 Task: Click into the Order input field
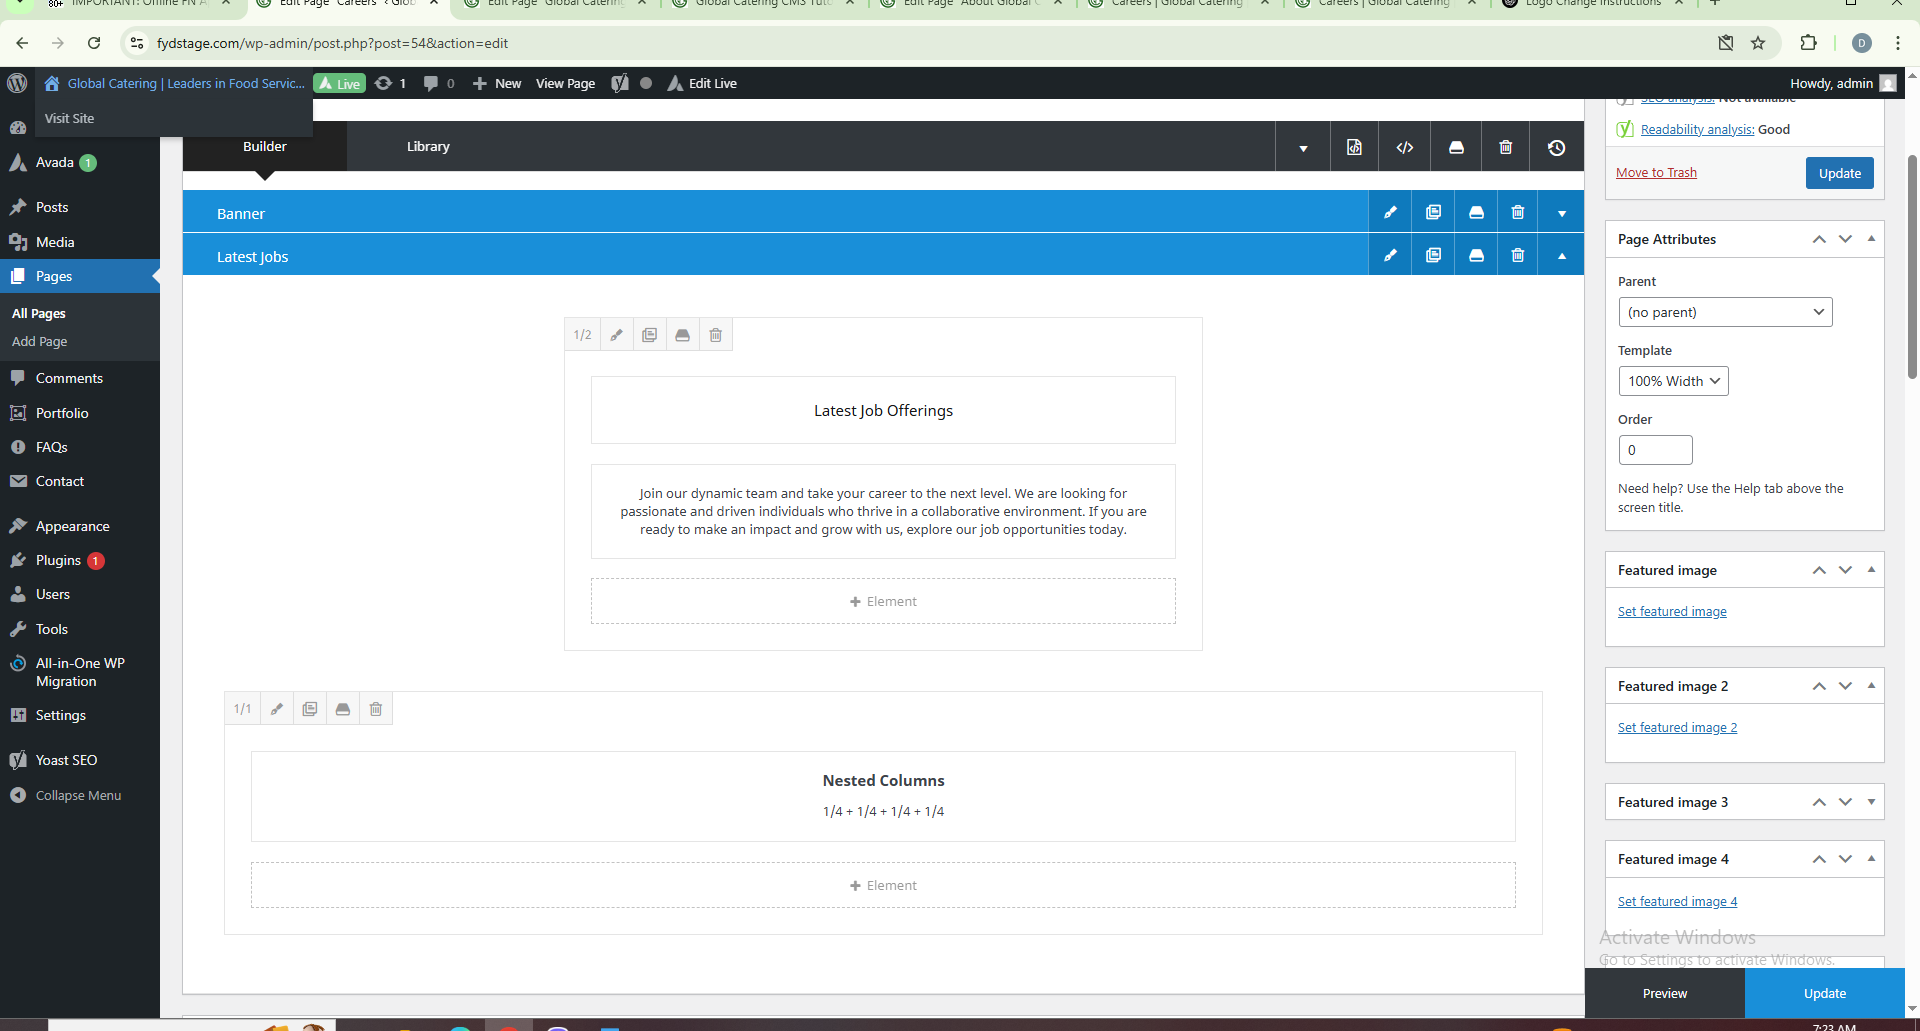tap(1655, 450)
